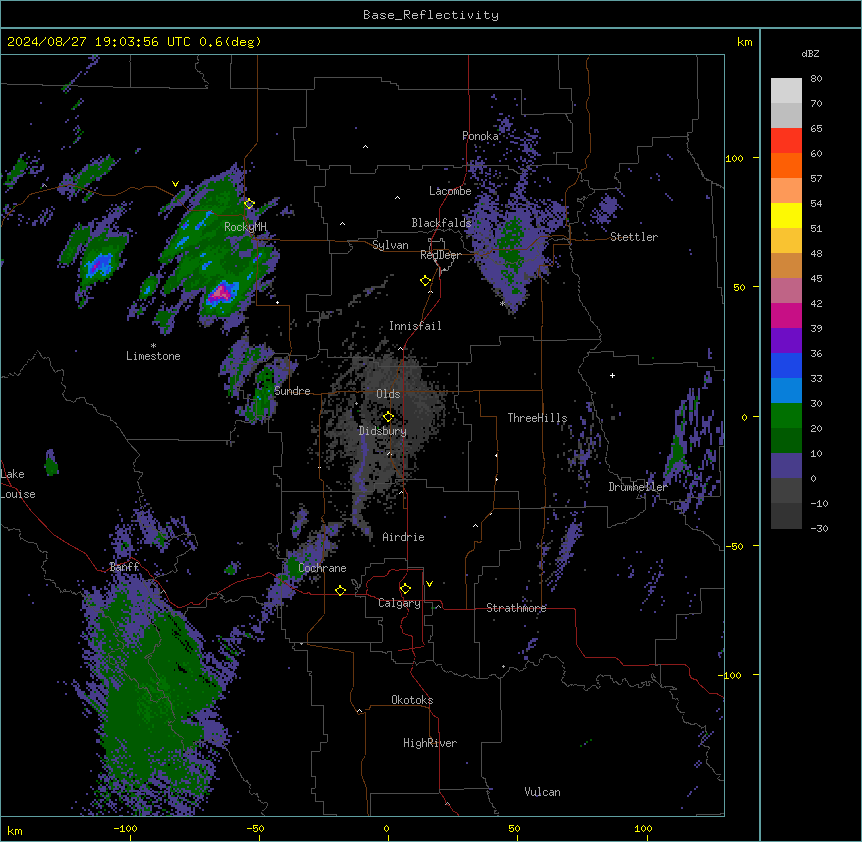Select the yellow 51-54 dBZ legend swatch
This screenshot has height=842, width=862.
coord(786,216)
